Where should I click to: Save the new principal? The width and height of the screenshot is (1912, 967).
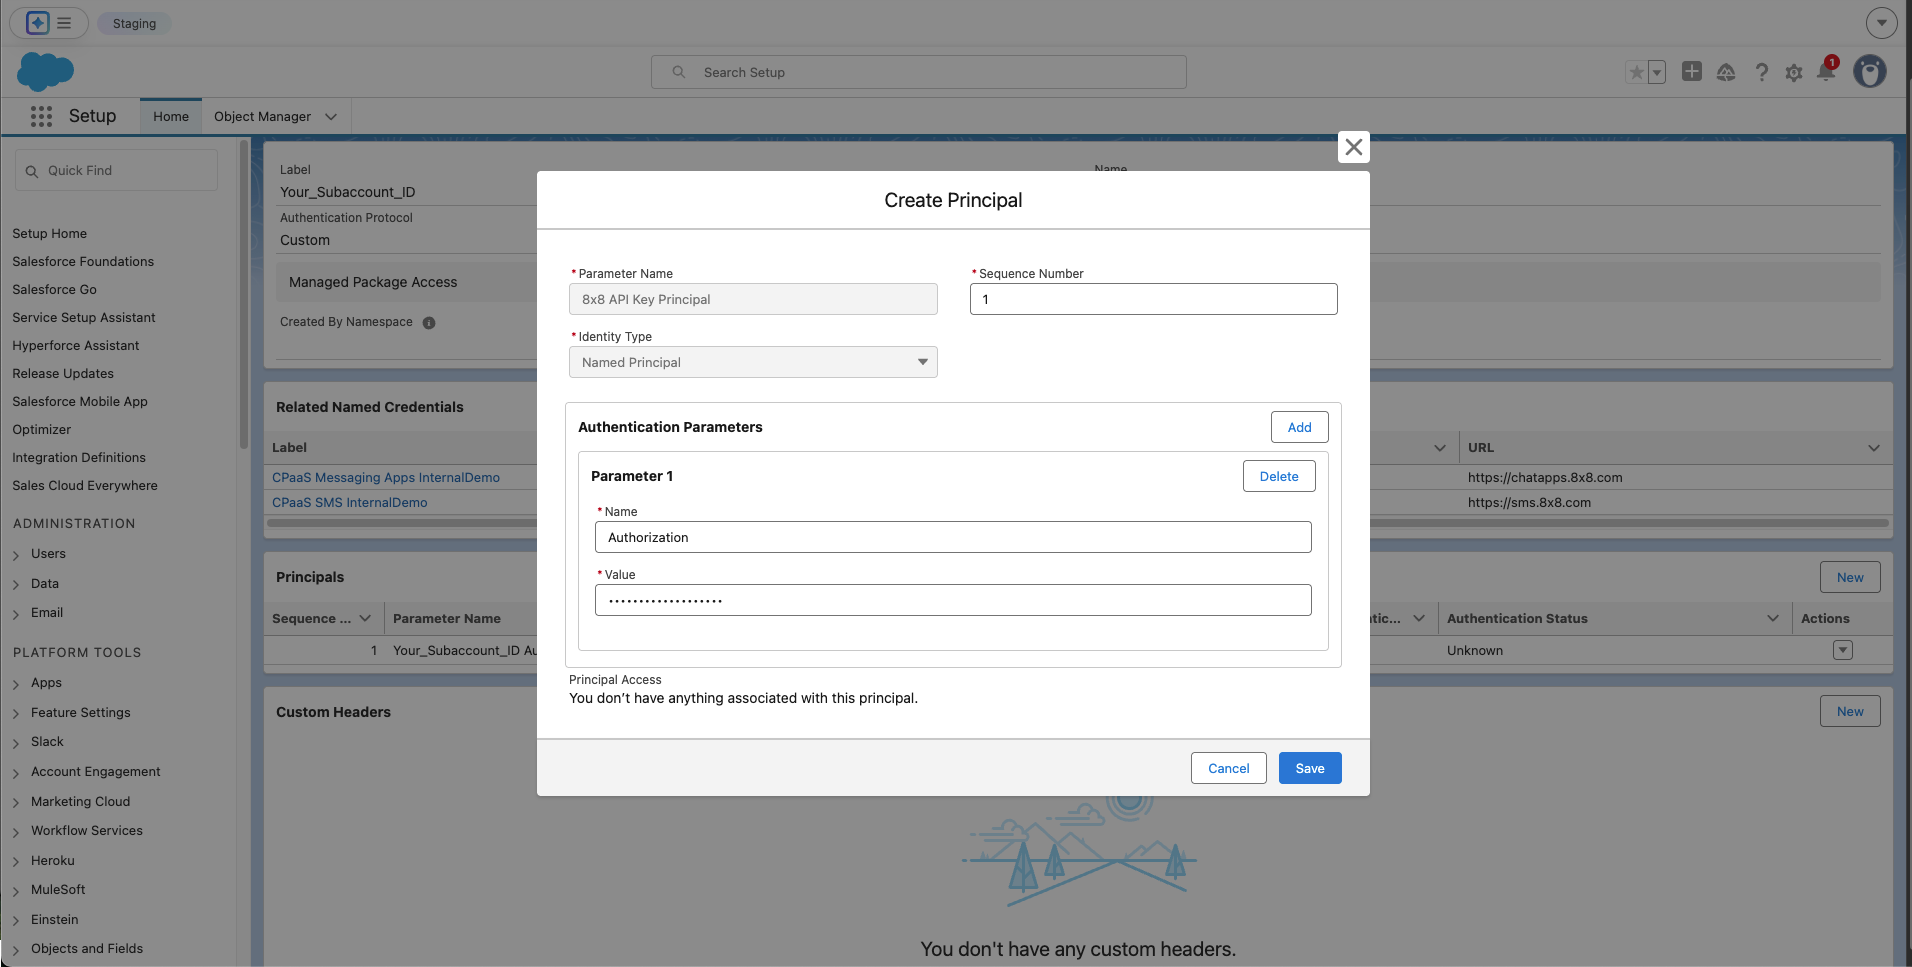pyautogui.click(x=1309, y=768)
